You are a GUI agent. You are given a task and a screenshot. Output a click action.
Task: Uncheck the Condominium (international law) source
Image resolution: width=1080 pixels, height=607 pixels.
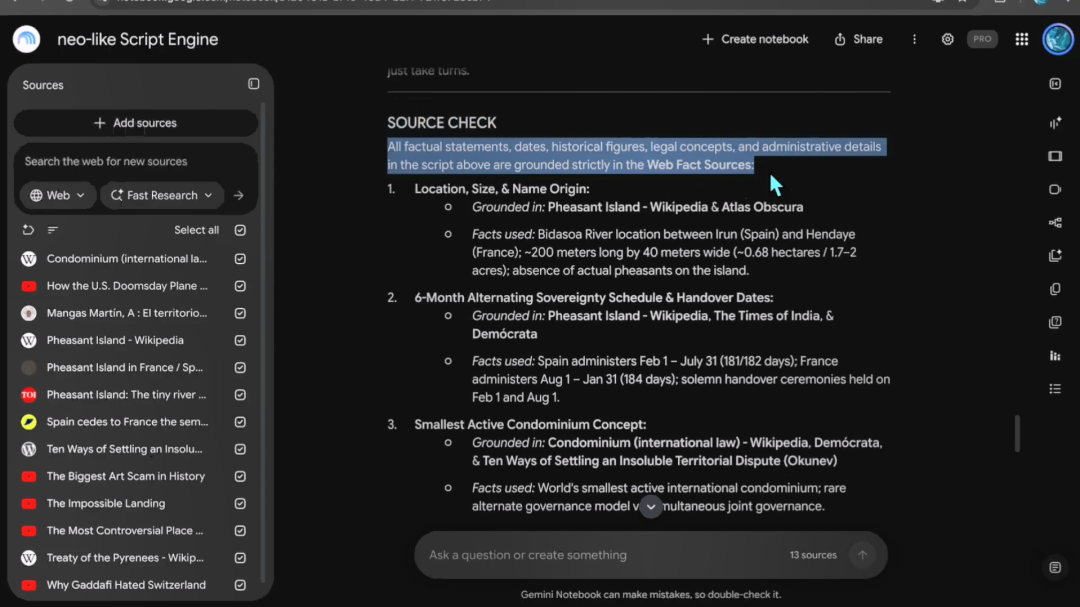click(240, 259)
